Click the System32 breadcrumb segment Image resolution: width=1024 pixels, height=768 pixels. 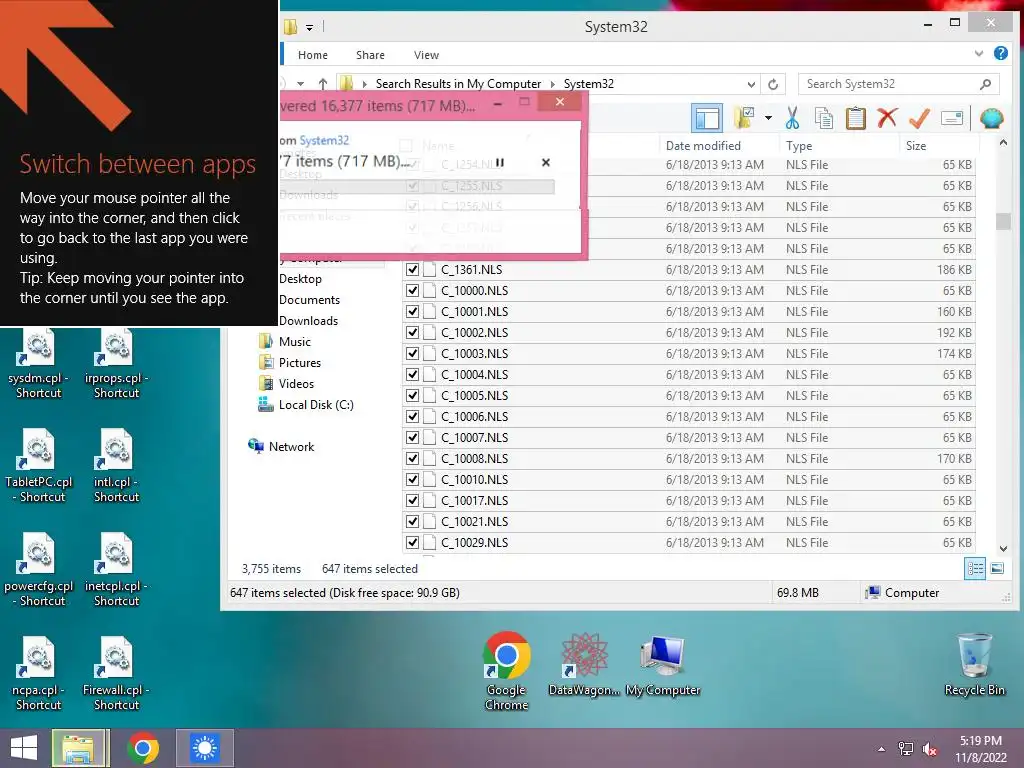(x=588, y=84)
